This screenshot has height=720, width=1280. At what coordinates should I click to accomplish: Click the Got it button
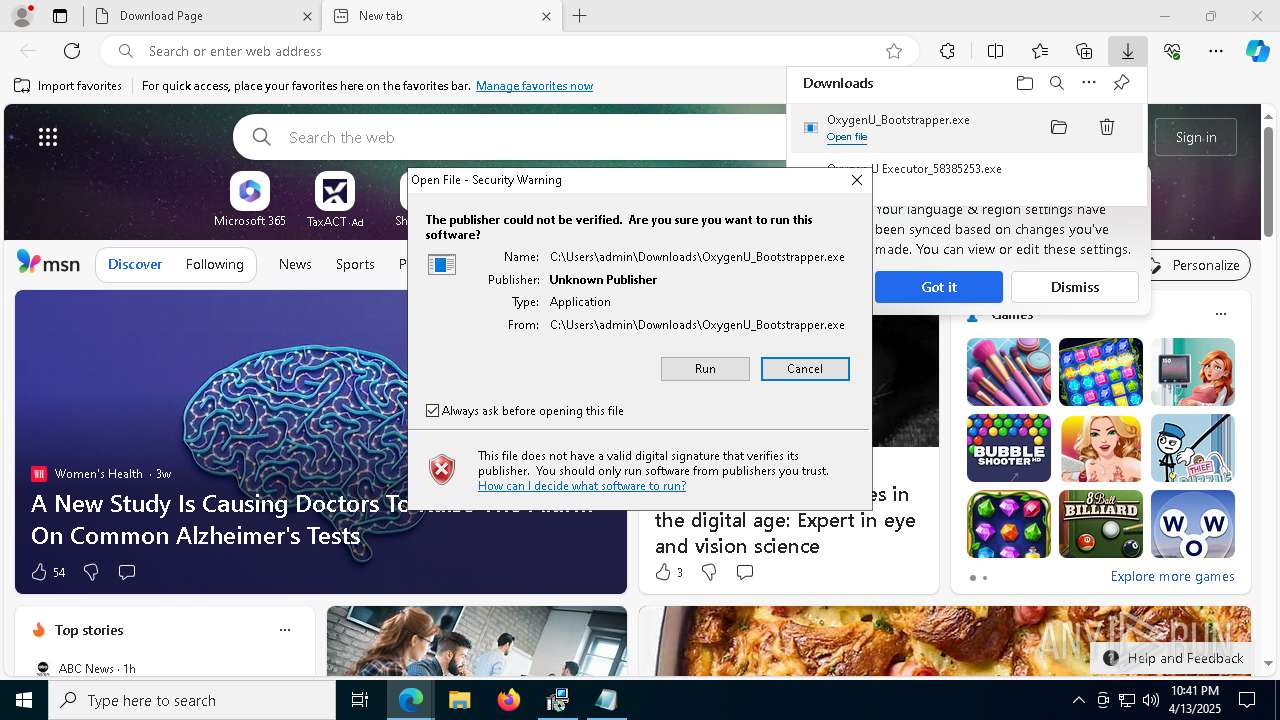click(939, 287)
